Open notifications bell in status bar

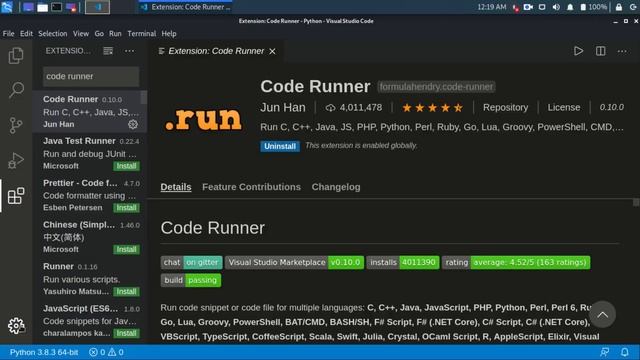(x=625, y=352)
